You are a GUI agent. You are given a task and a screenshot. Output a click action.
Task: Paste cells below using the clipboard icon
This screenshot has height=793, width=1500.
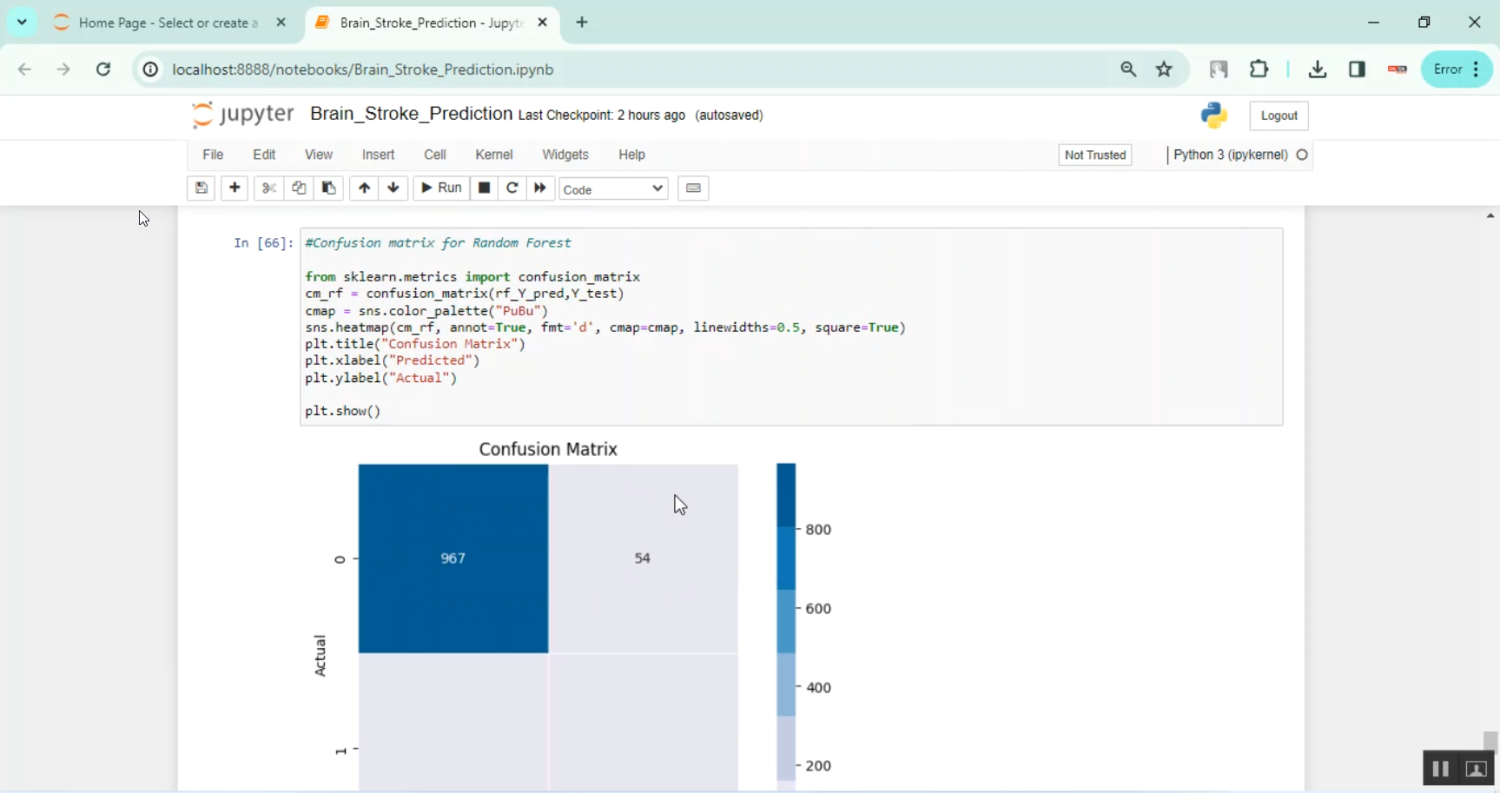point(328,188)
